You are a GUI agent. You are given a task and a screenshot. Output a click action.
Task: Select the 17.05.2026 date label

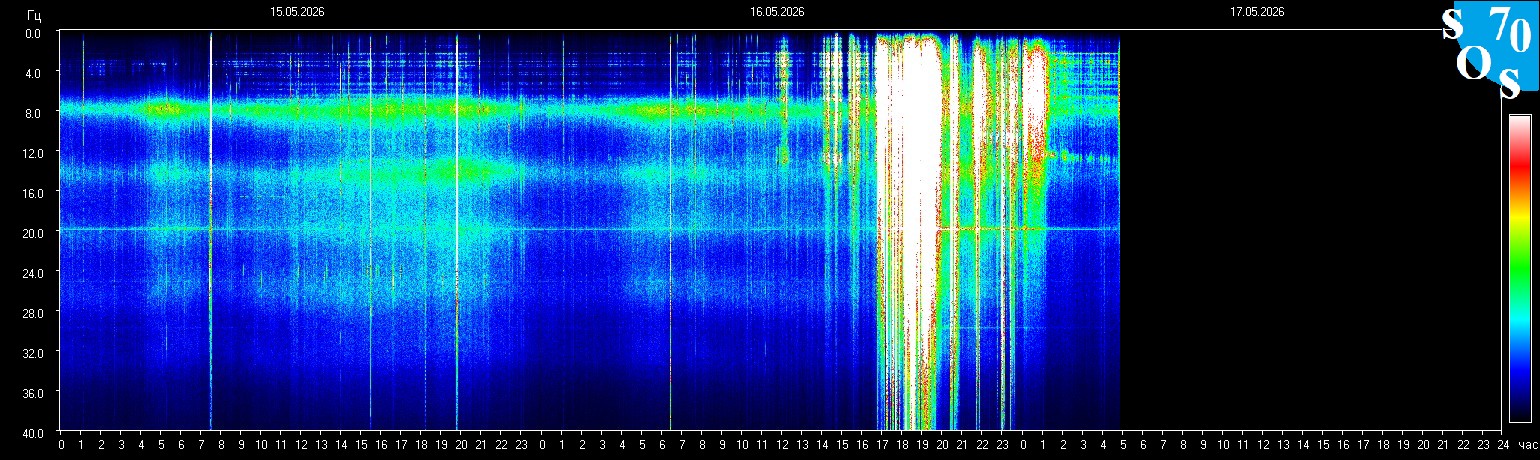point(1257,13)
